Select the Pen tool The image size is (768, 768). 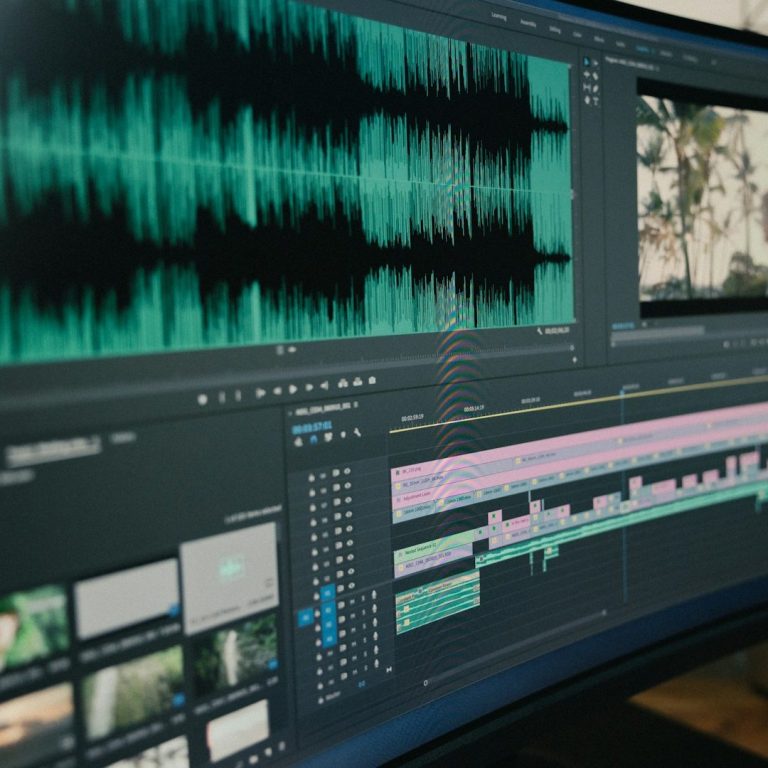(x=596, y=89)
